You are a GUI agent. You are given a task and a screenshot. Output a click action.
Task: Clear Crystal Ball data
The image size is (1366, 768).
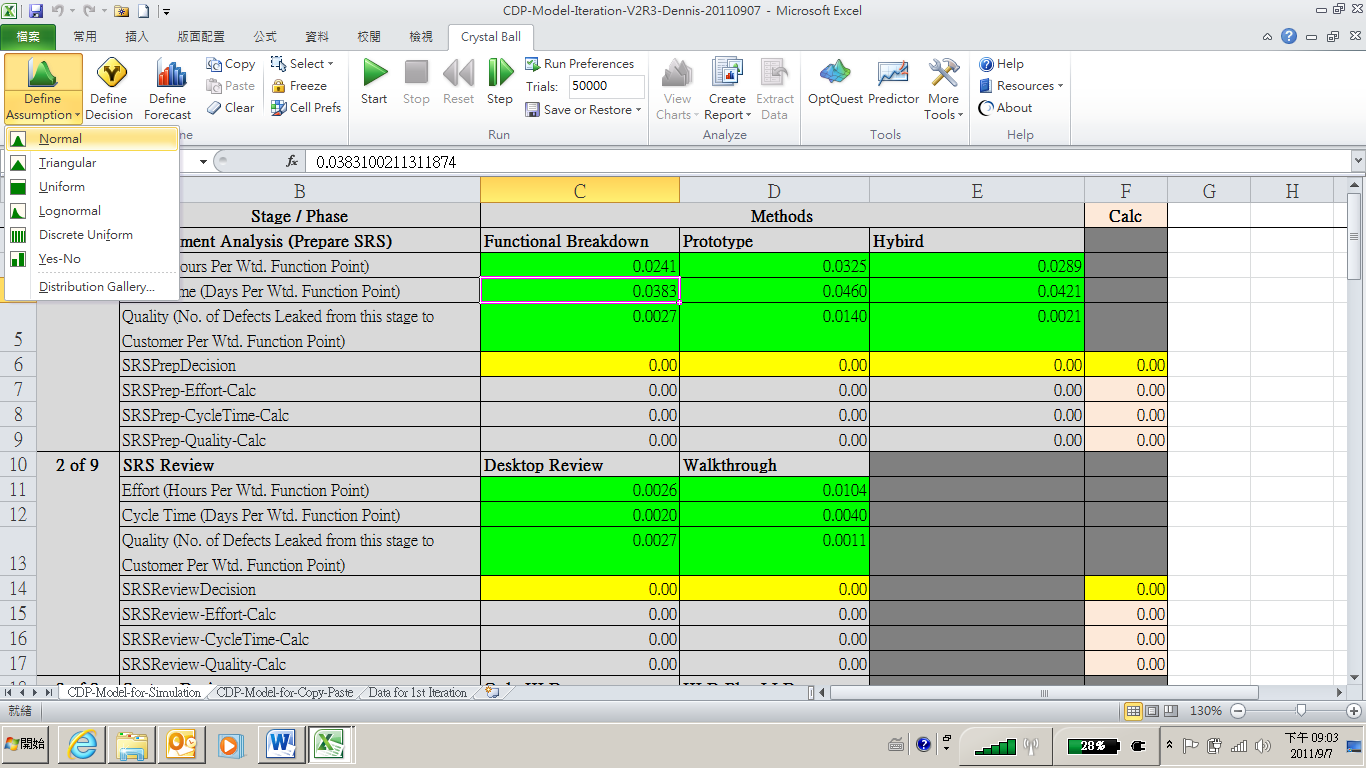click(231, 108)
